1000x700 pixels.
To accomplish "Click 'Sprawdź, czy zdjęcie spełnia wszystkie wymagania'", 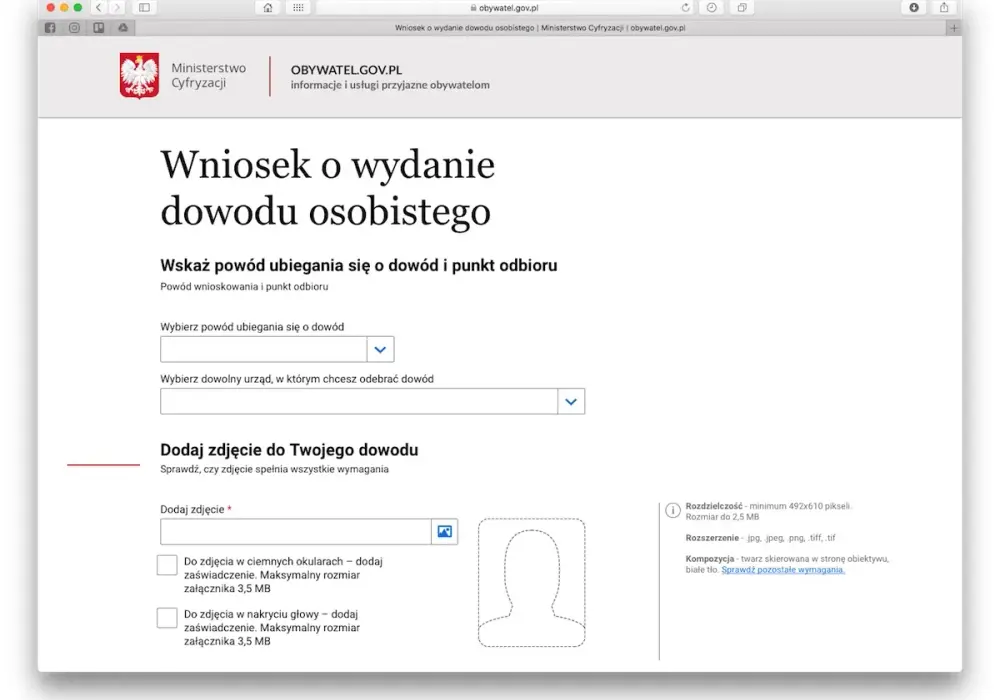I will coord(274,469).
